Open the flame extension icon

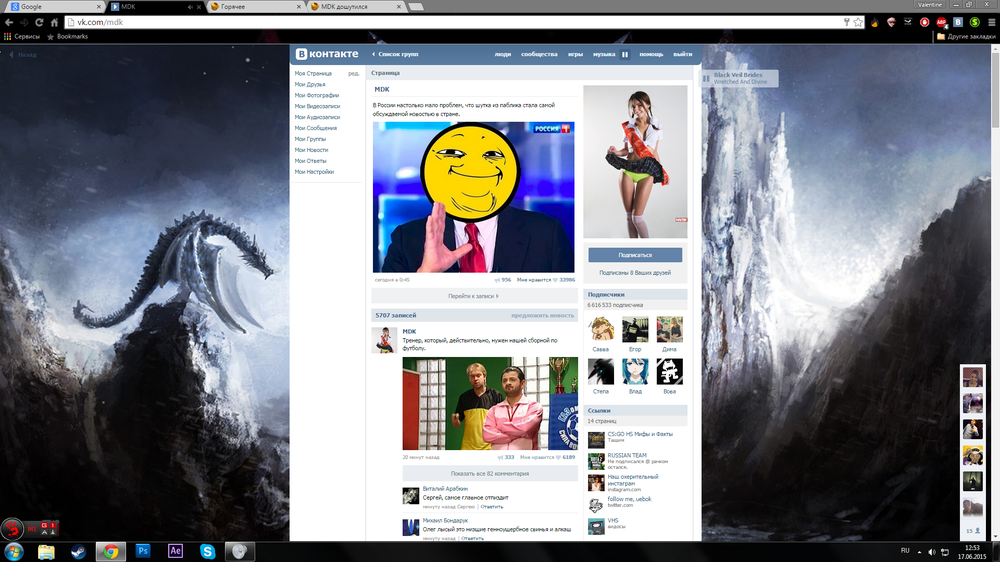[x=874, y=22]
